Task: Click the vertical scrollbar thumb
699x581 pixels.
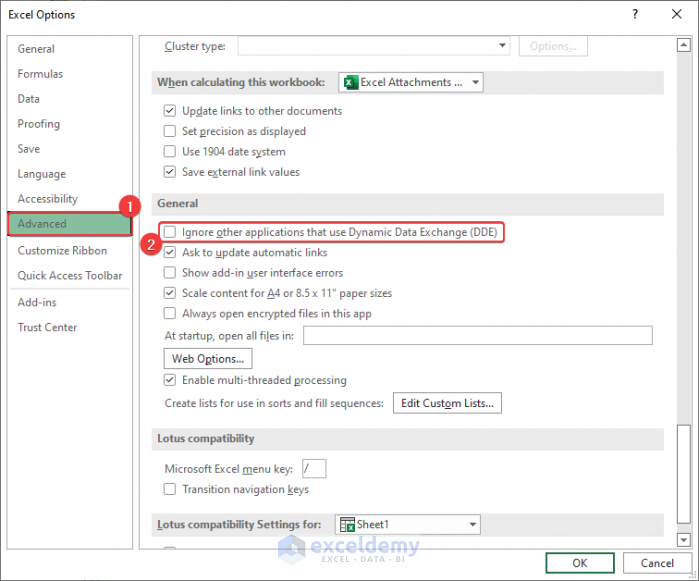Action: tap(683, 474)
